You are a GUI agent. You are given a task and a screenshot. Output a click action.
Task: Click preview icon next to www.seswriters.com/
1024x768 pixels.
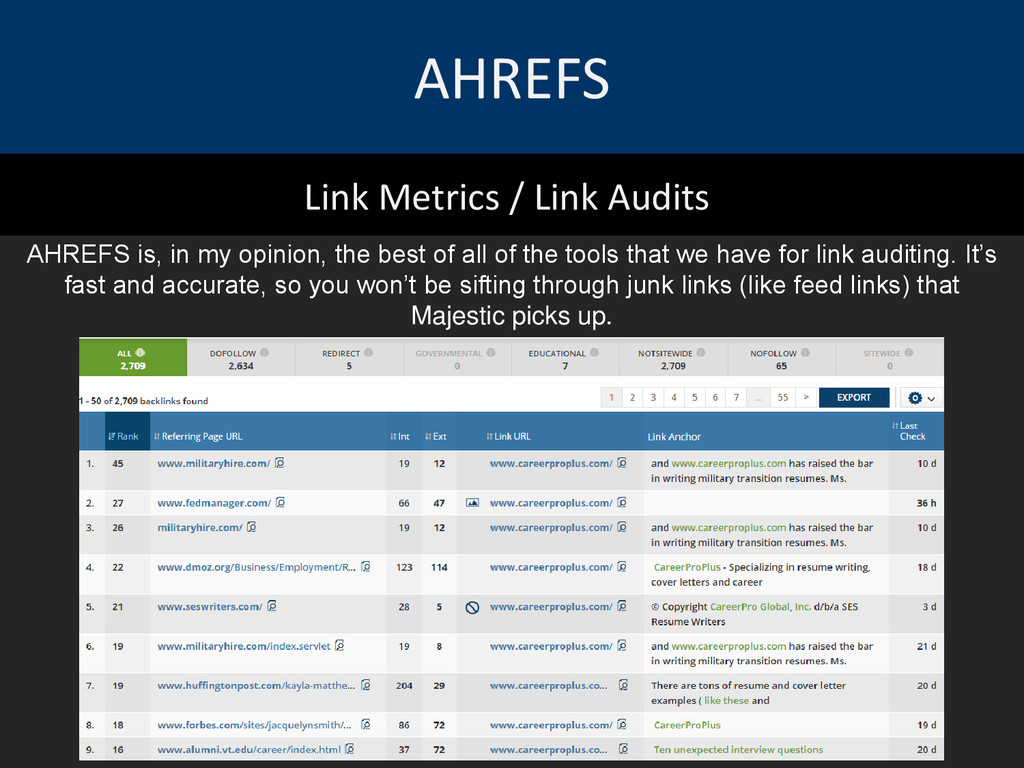pyautogui.click(x=272, y=606)
